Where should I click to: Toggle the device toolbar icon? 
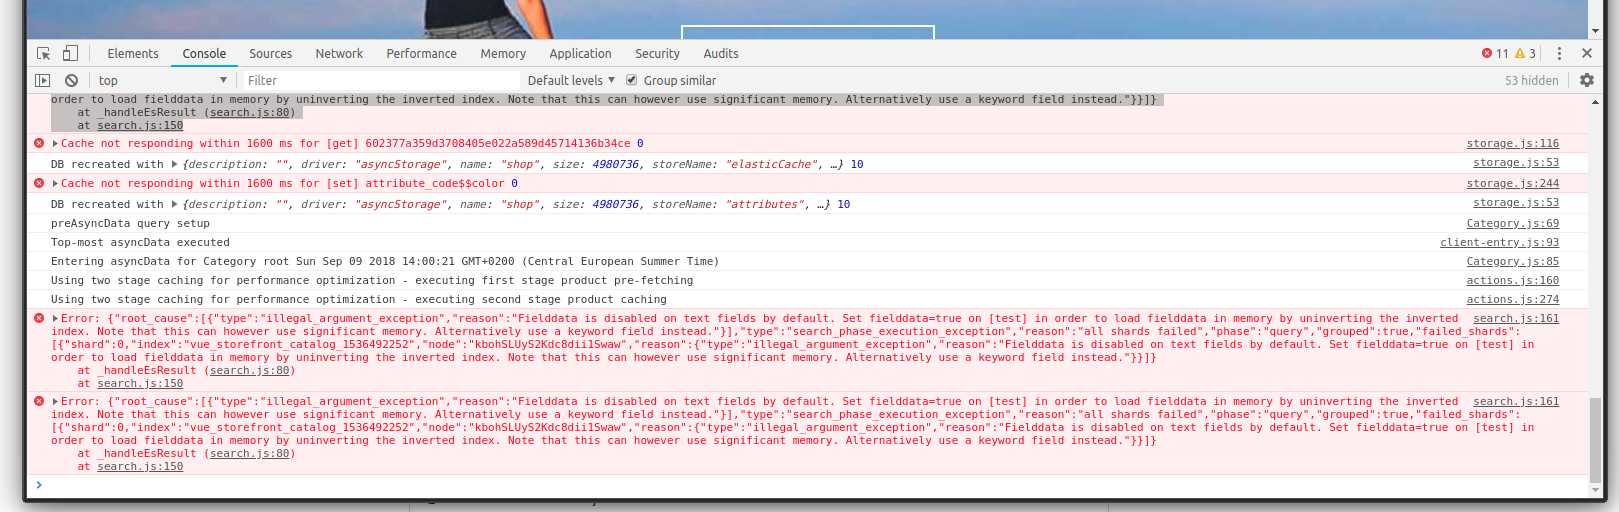70,53
